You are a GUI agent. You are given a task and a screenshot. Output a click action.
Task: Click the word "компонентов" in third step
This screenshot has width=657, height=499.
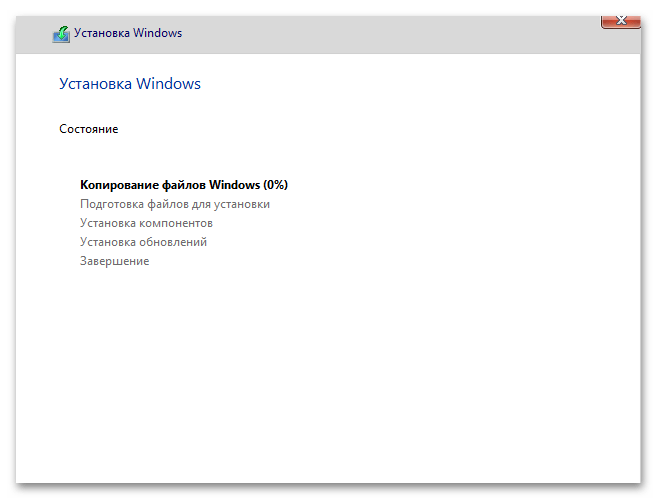(x=175, y=223)
